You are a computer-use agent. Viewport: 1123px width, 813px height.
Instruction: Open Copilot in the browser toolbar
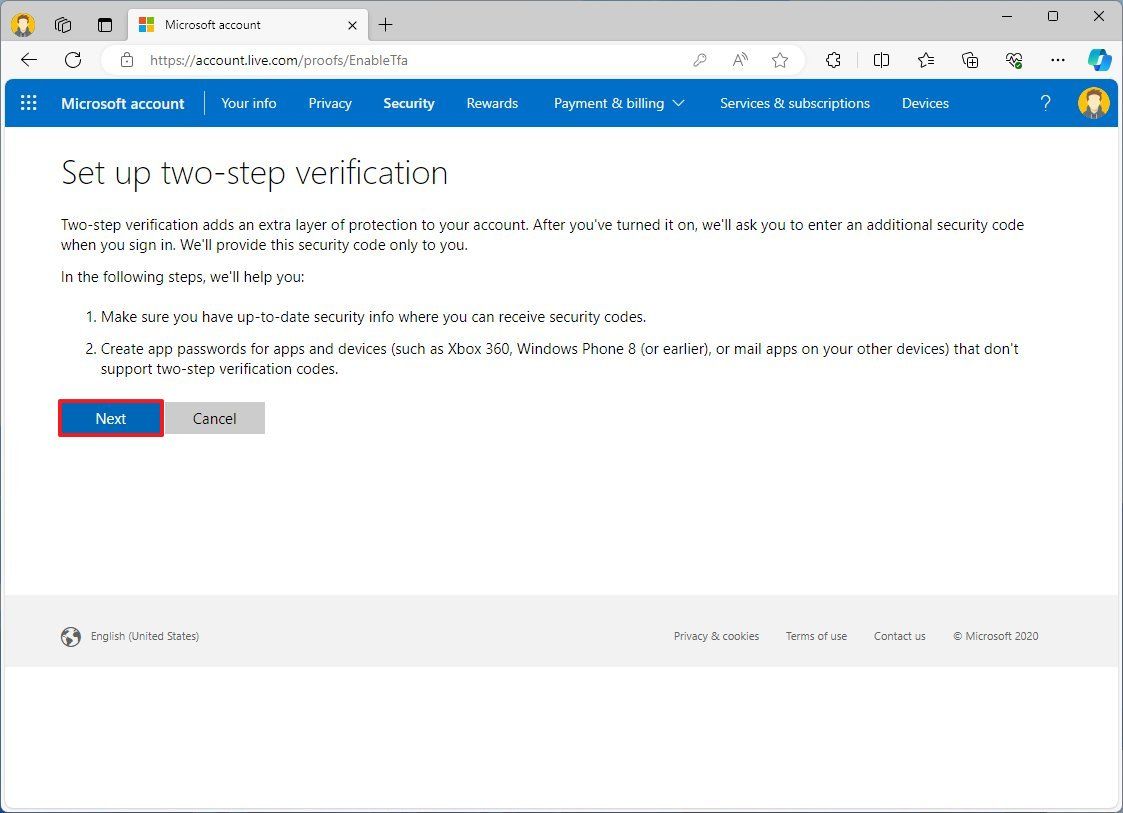[1099, 60]
